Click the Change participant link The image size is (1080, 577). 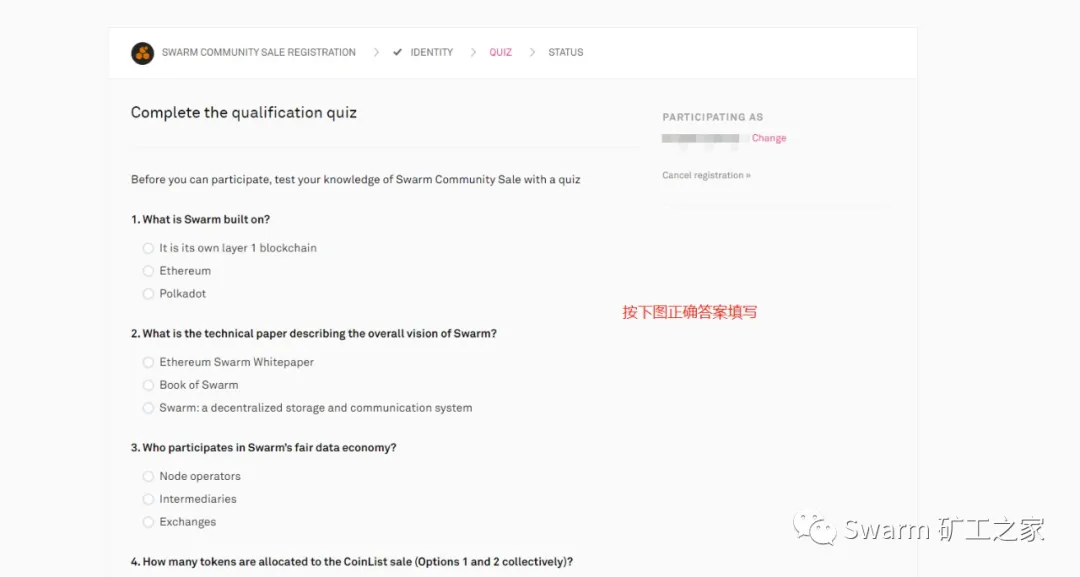(769, 138)
